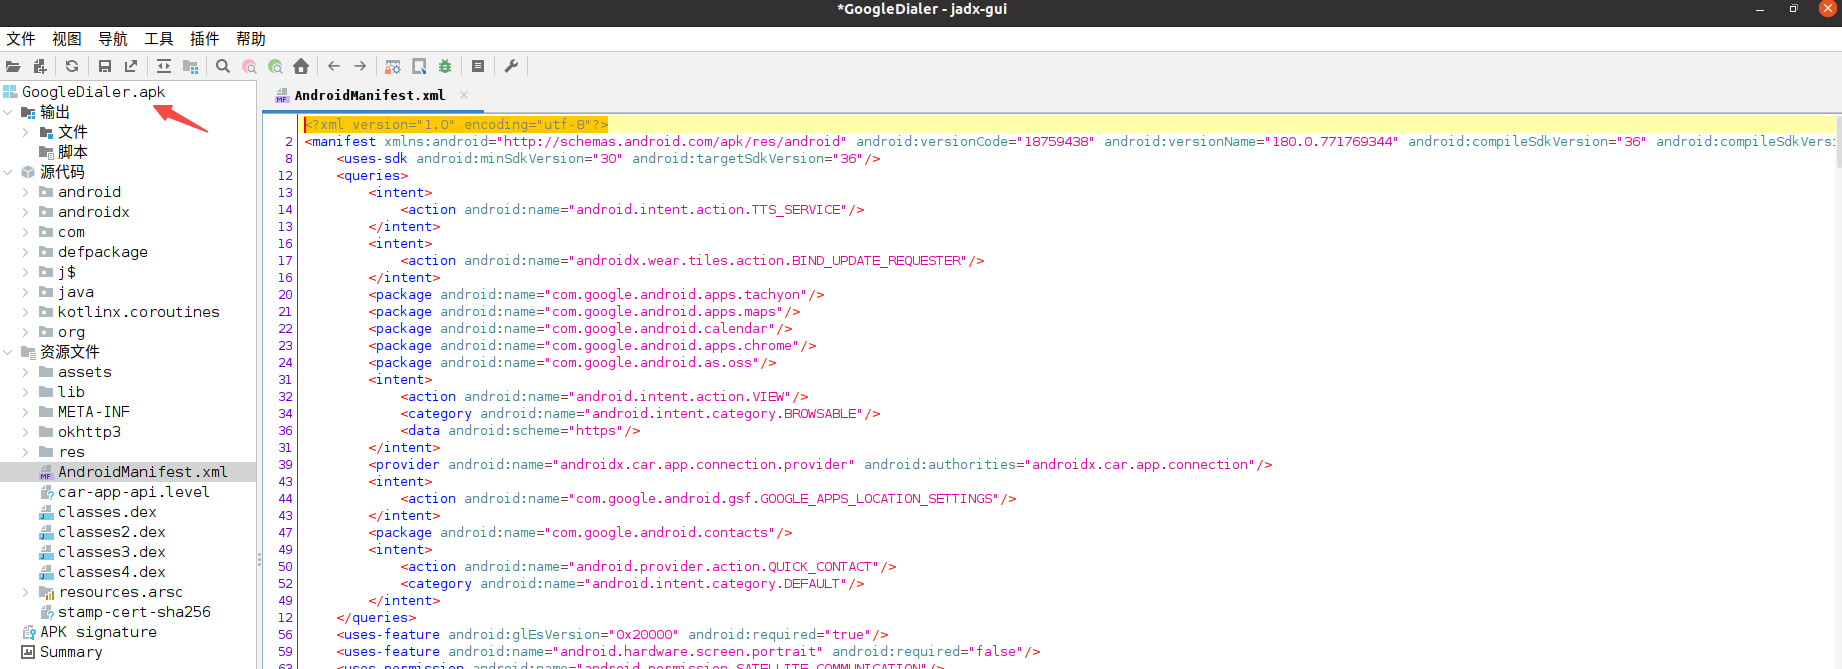Open the 视图 menu
This screenshot has height=669, width=1842.
pos(67,39)
